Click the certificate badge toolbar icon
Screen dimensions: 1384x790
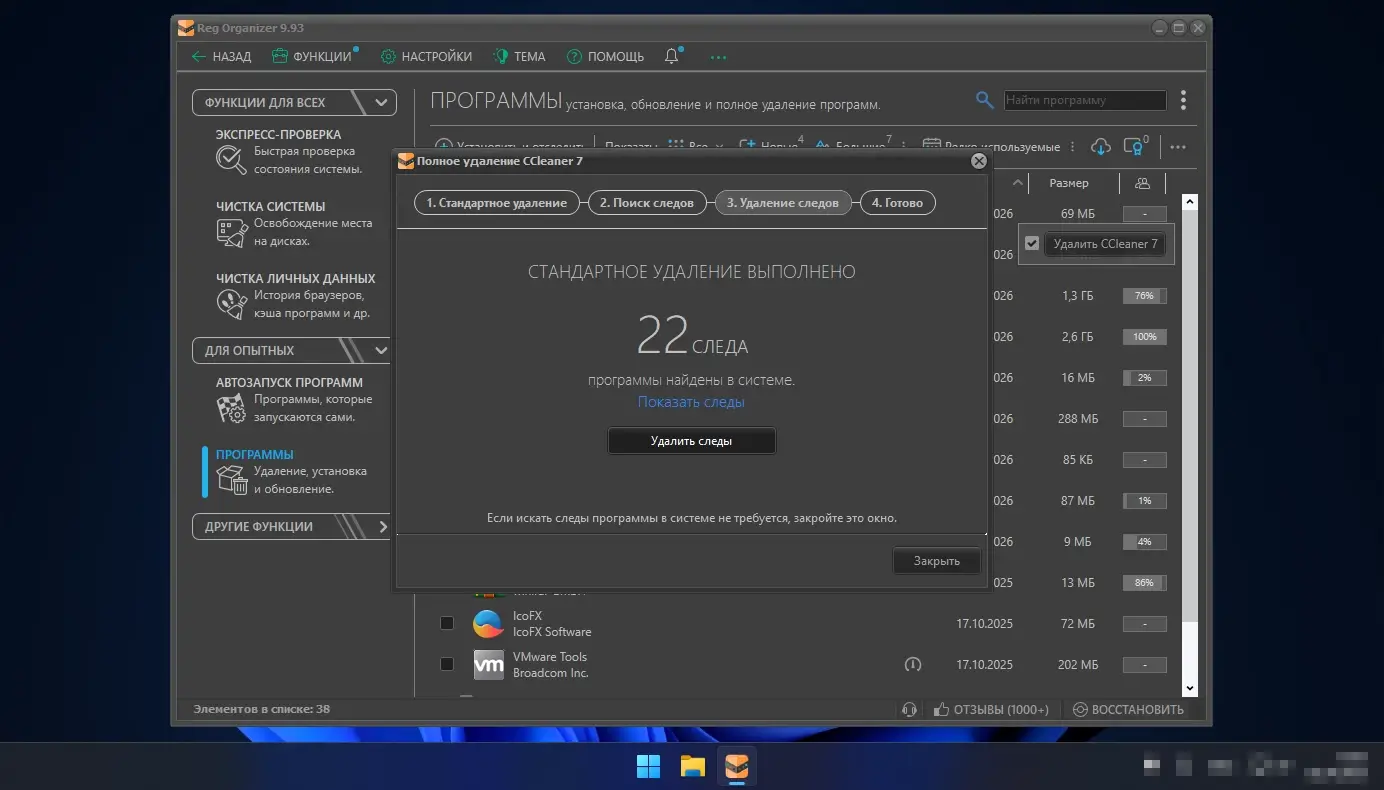click(1135, 147)
